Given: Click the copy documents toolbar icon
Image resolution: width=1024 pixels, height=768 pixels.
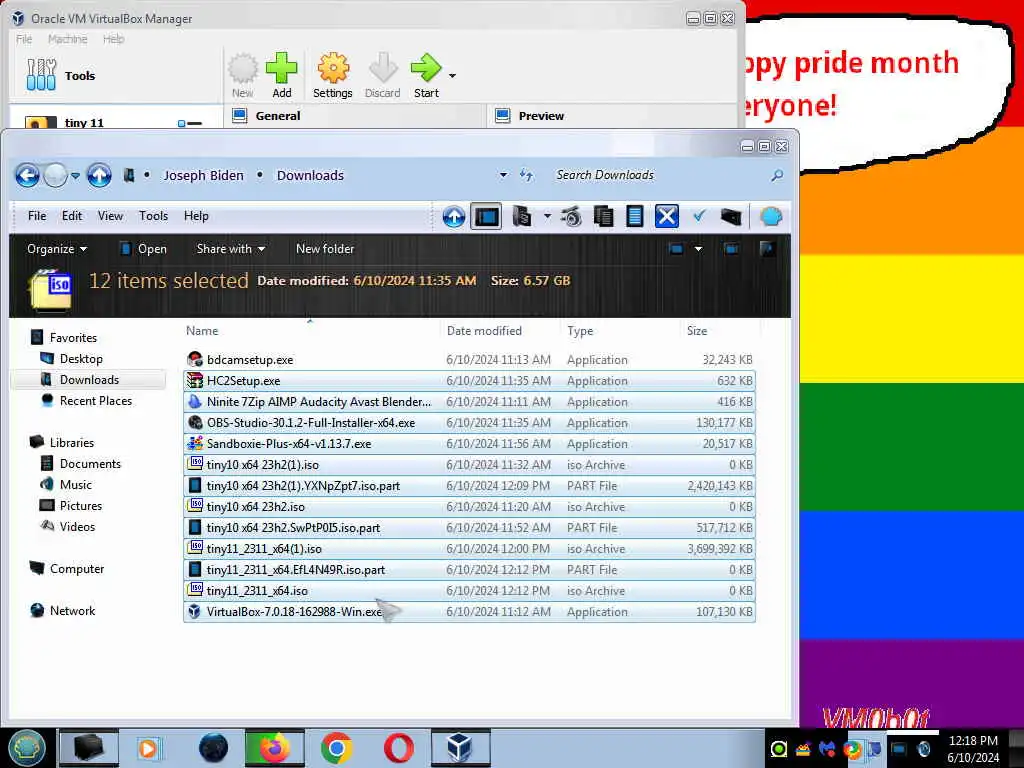Looking at the screenshot, I should (603, 217).
